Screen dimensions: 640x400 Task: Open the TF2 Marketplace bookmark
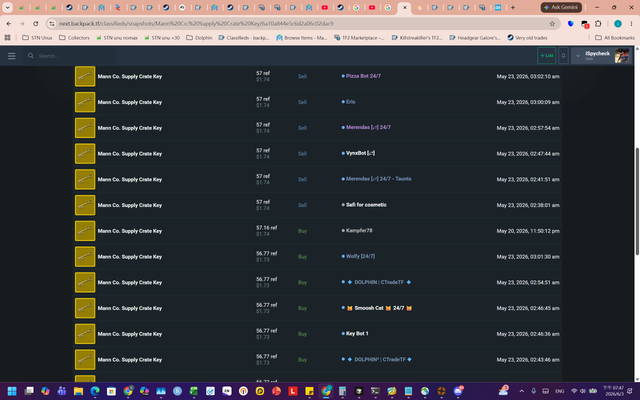359,38
